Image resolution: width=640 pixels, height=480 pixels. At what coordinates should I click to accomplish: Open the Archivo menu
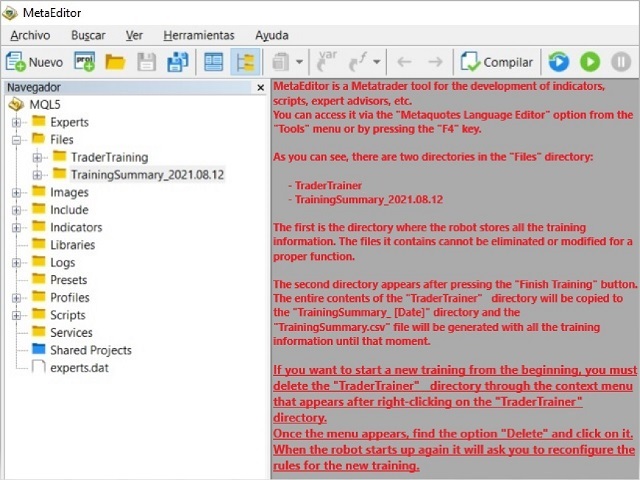click(30, 36)
